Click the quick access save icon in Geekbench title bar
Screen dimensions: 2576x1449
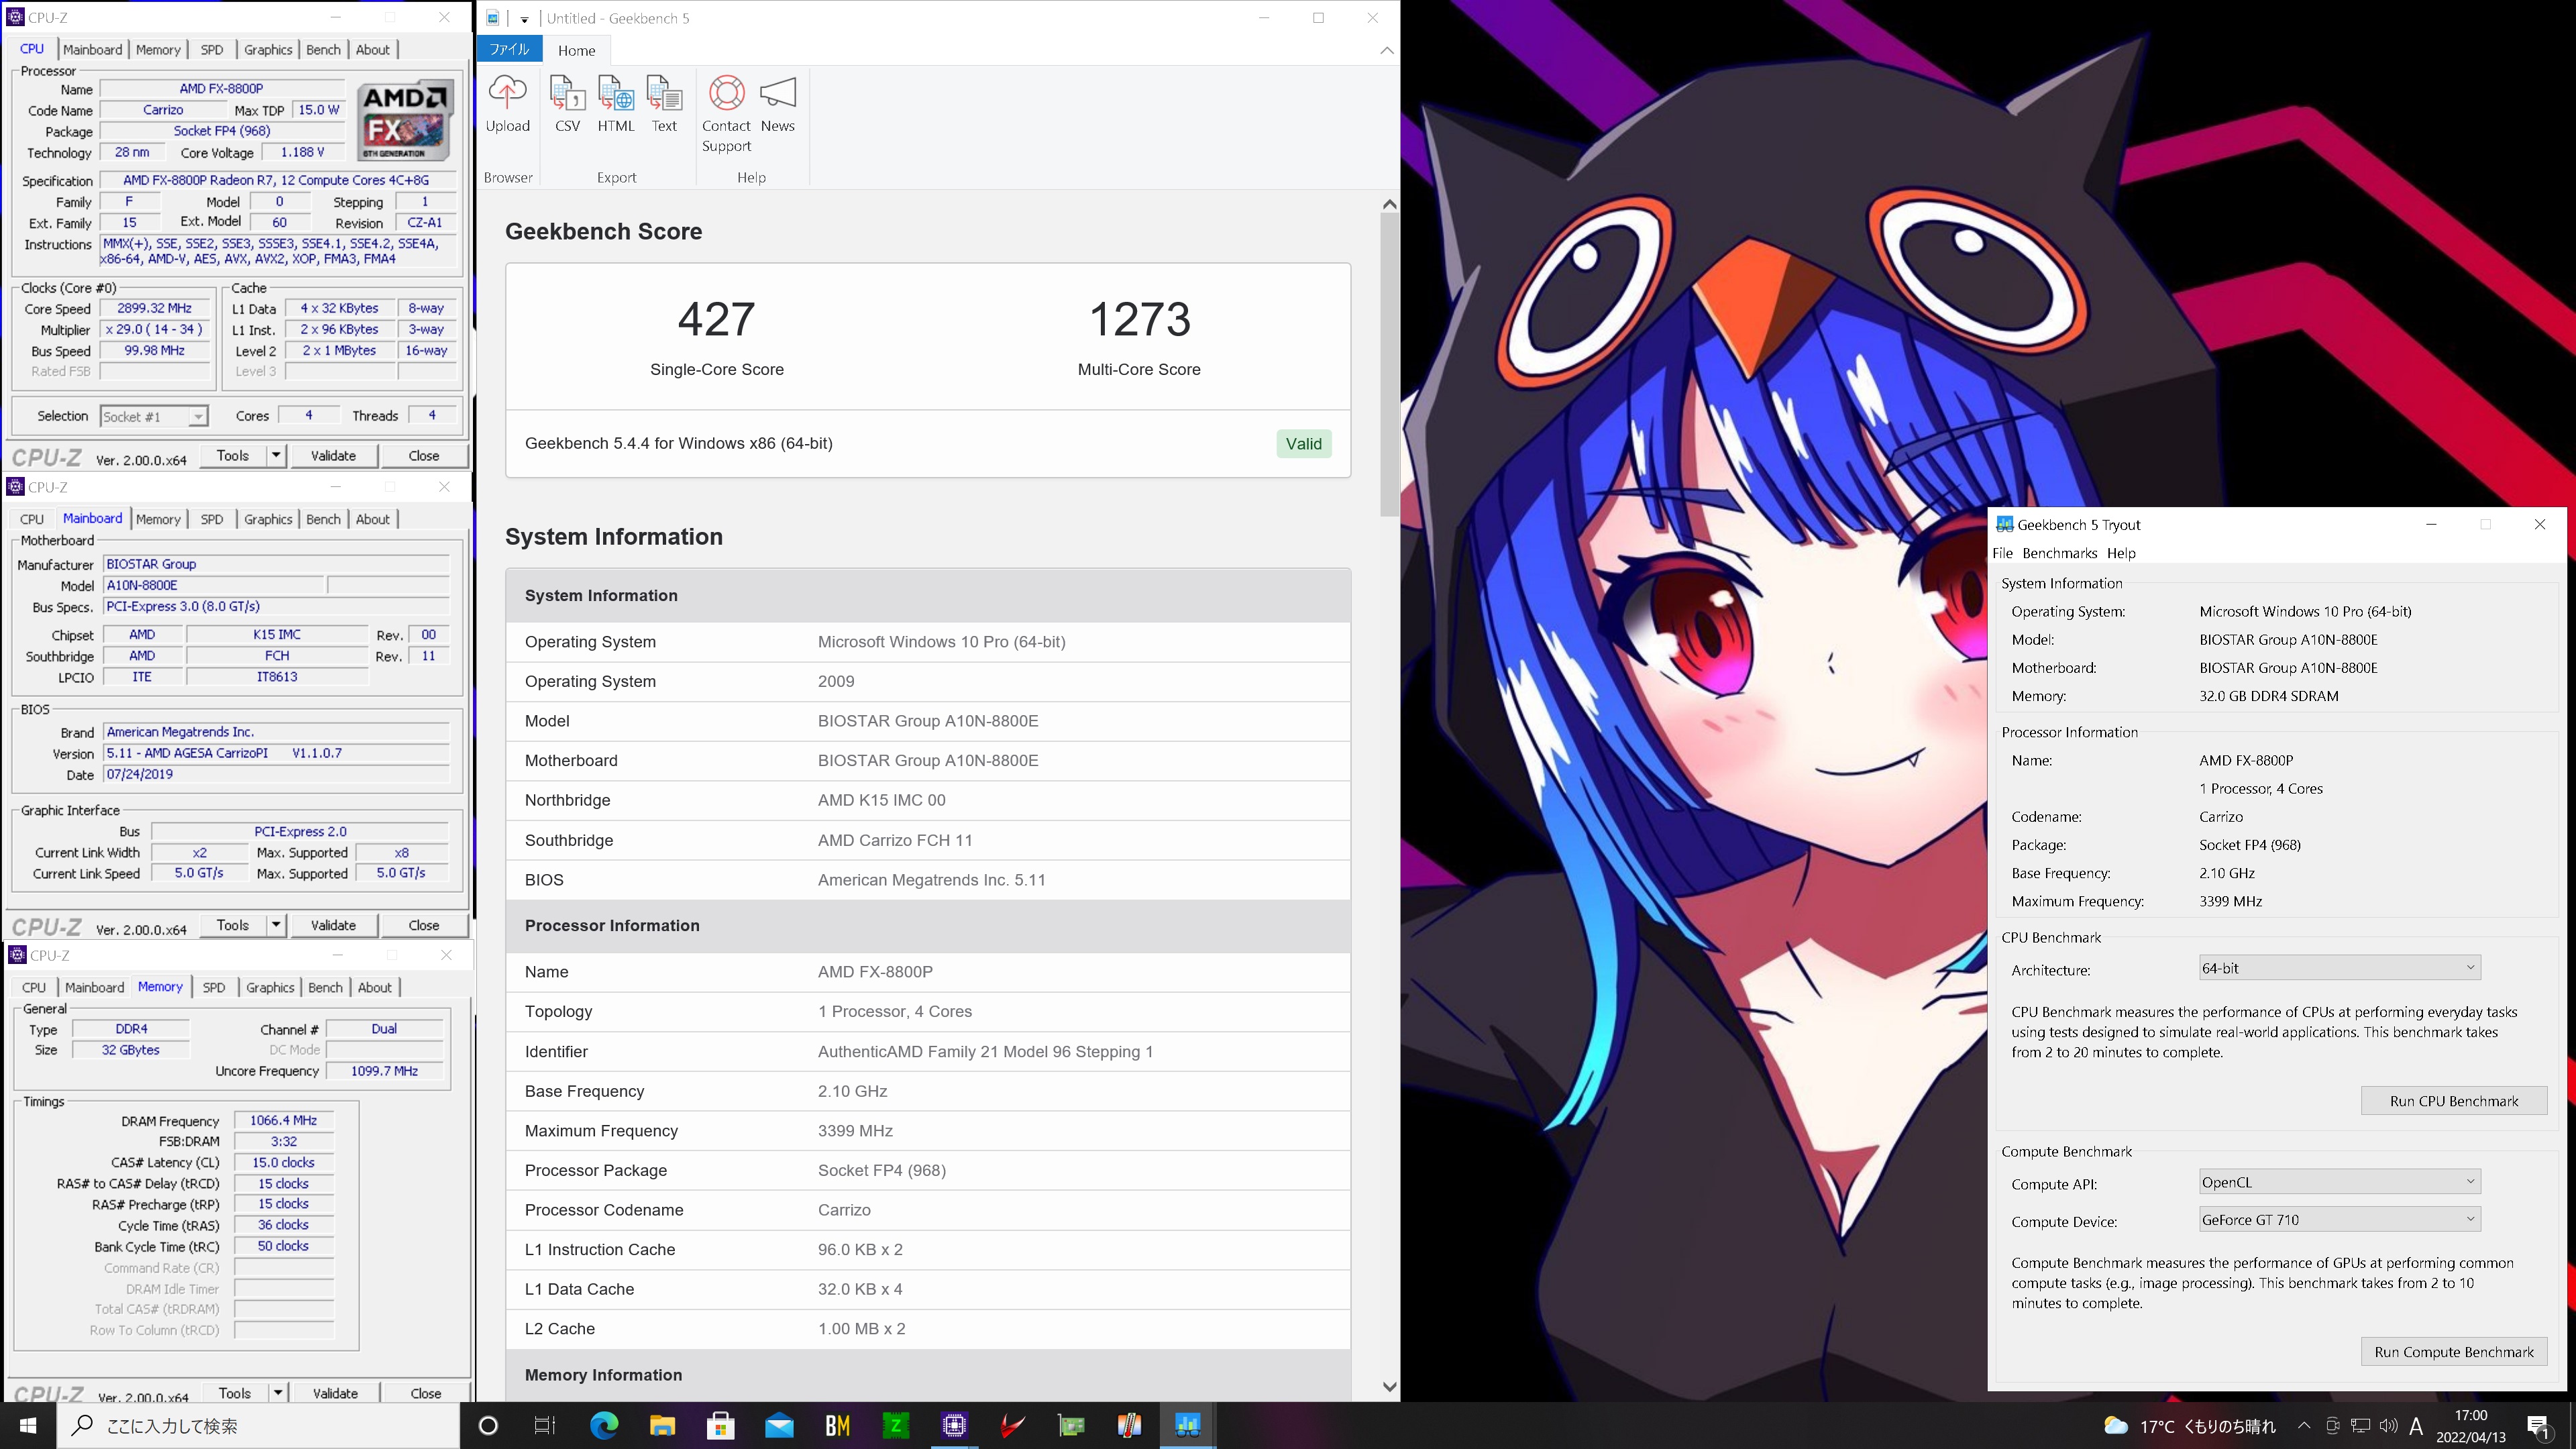point(494,18)
